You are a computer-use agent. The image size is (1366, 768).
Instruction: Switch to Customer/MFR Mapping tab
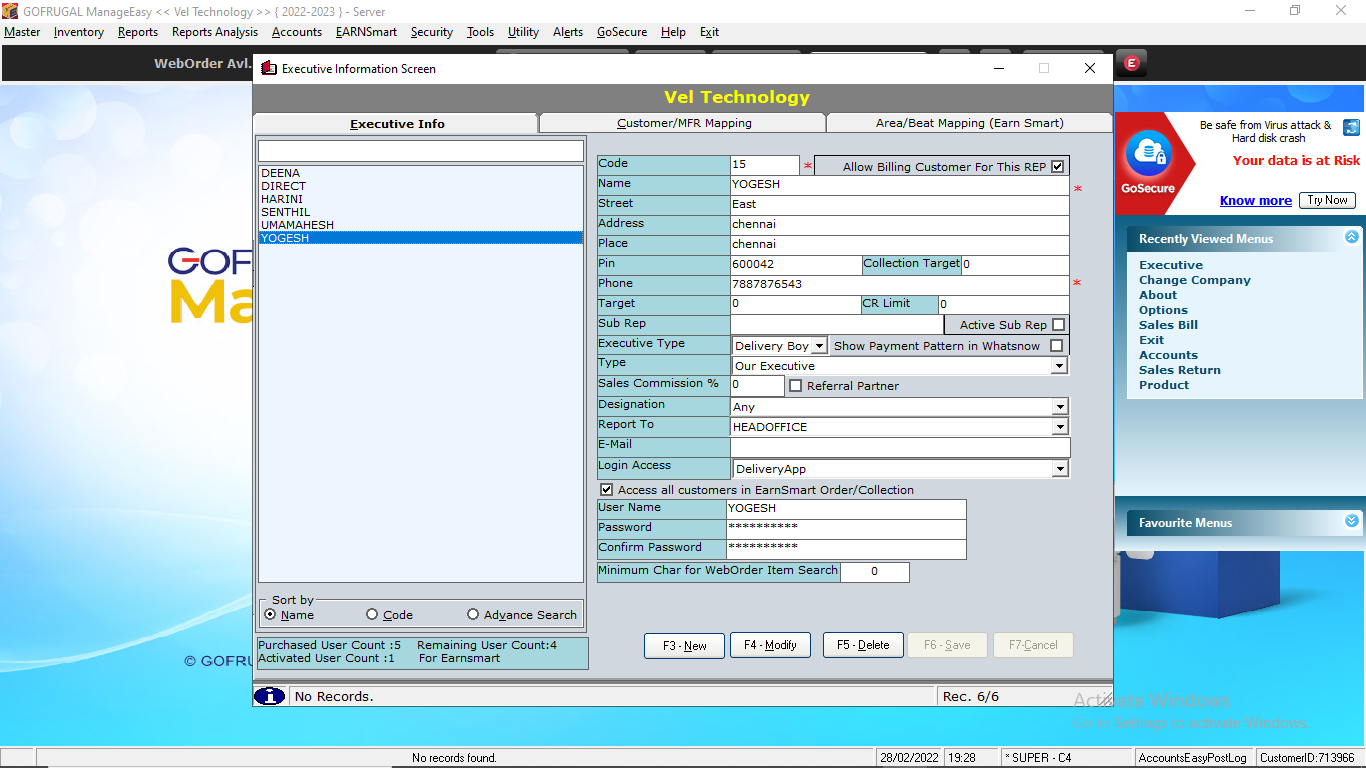pyautogui.click(x=683, y=123)
